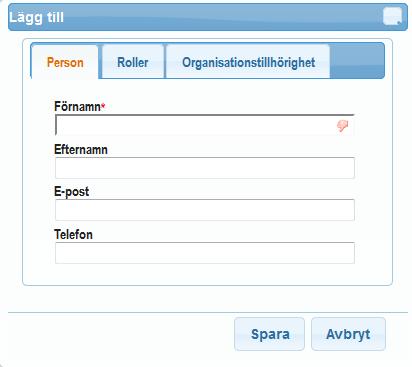Click the Lägg till dialog title text
The width and height of the screenshot is (412, 367).
36,17
